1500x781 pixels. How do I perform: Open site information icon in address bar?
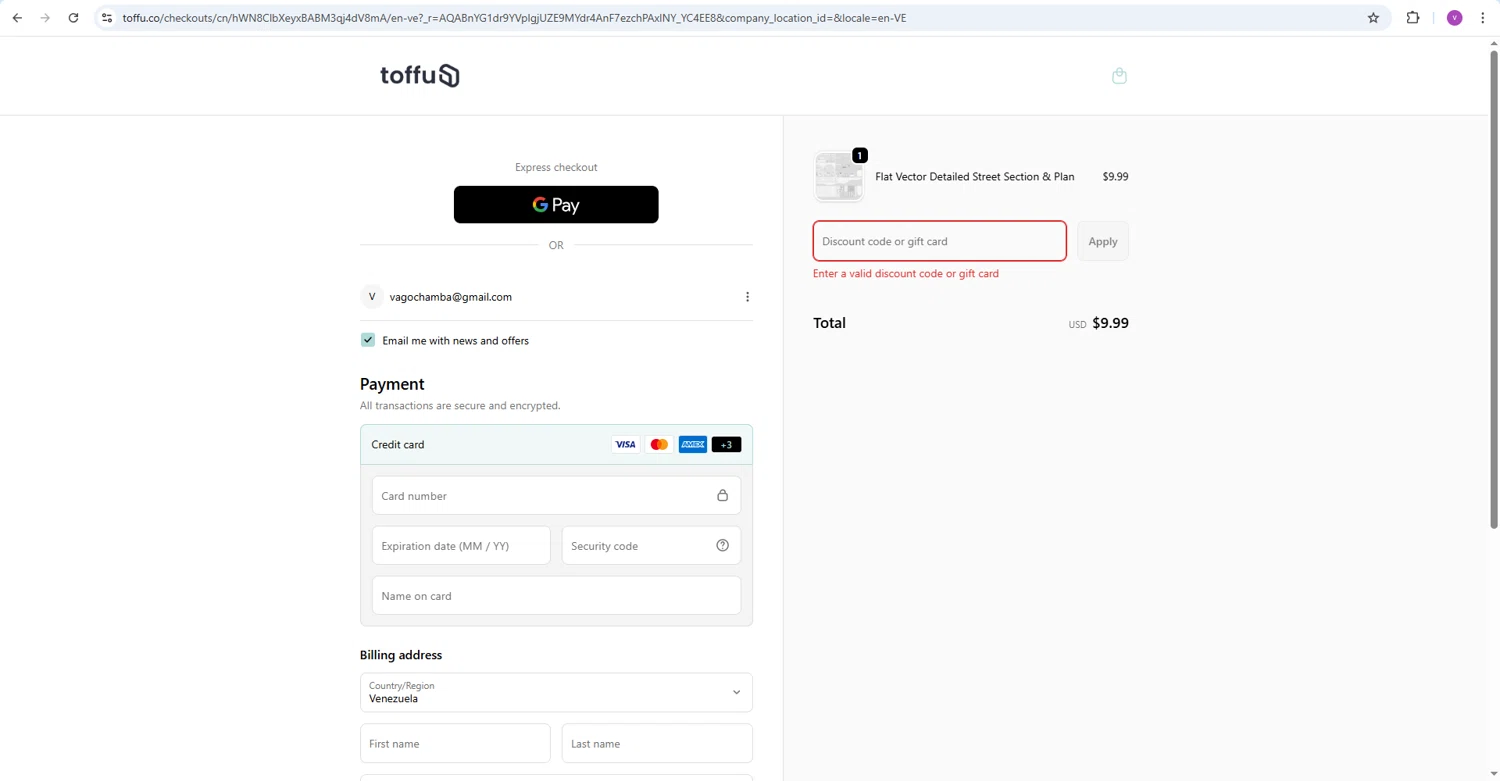(107, 18)
